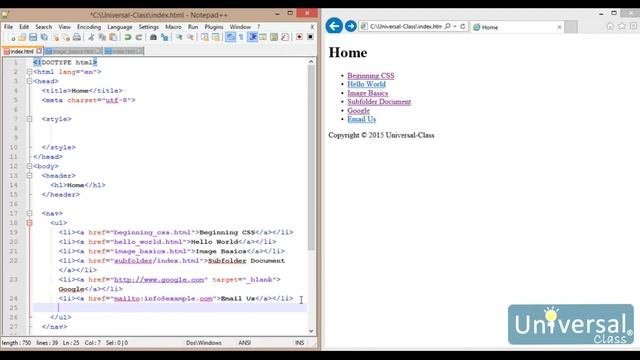Open the File menu
The height and width of the screenshot is (360, 640).
tap(8, 27)
